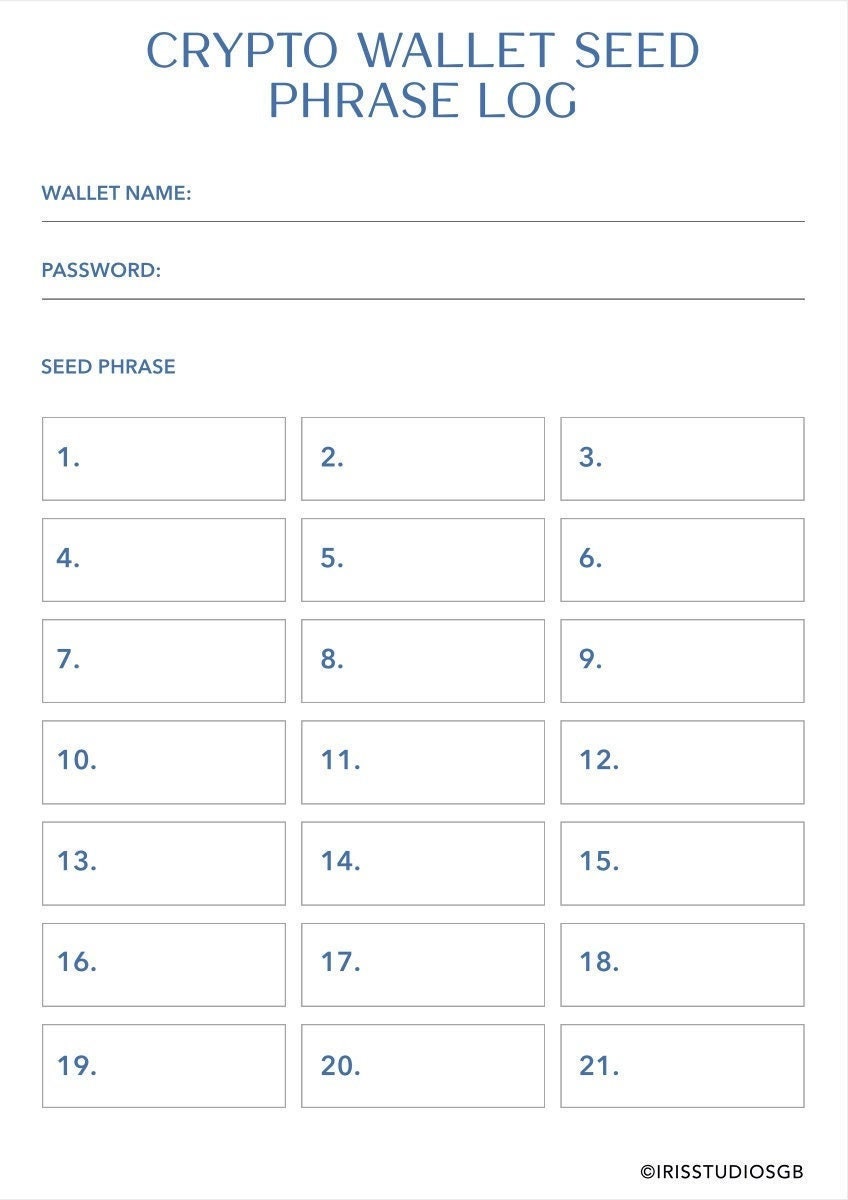
Task: Select seed phrase box 10
Action: point(164,762)
